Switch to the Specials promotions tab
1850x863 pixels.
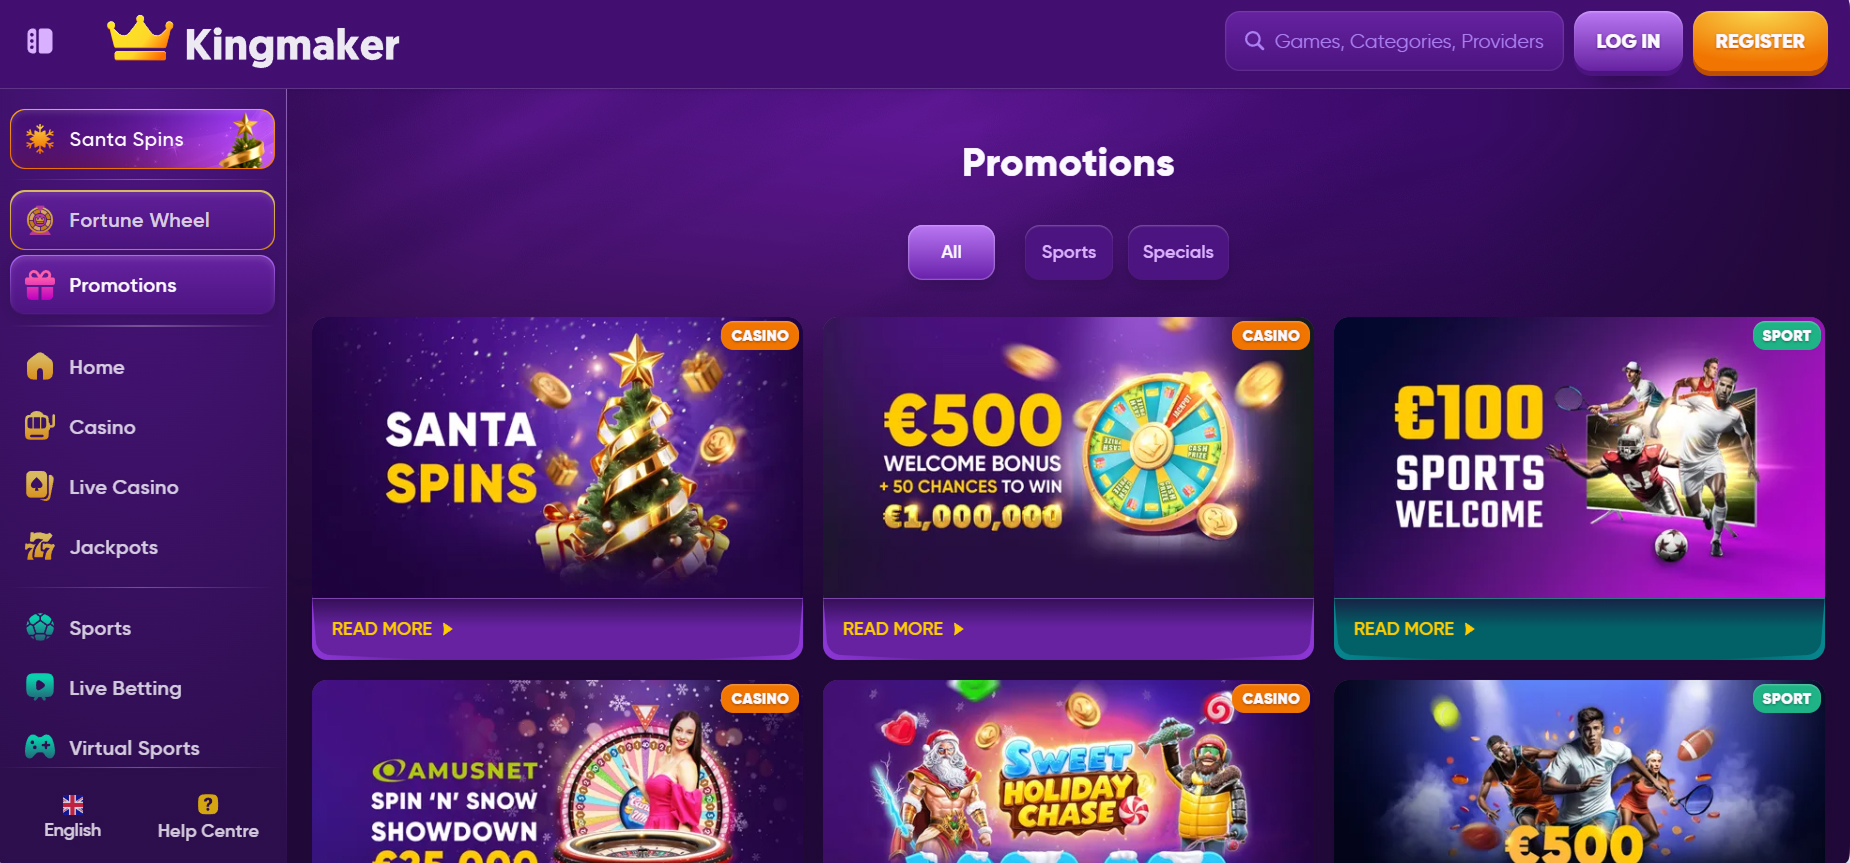pos(1178,252)
